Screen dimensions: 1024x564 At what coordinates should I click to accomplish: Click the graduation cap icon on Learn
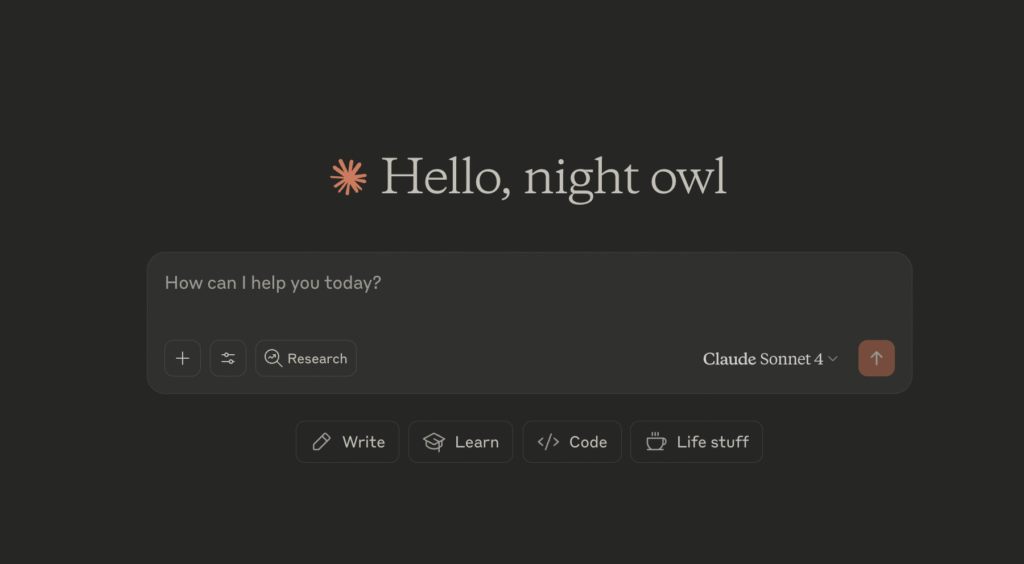pyautogui.click(x=434, y=442)
